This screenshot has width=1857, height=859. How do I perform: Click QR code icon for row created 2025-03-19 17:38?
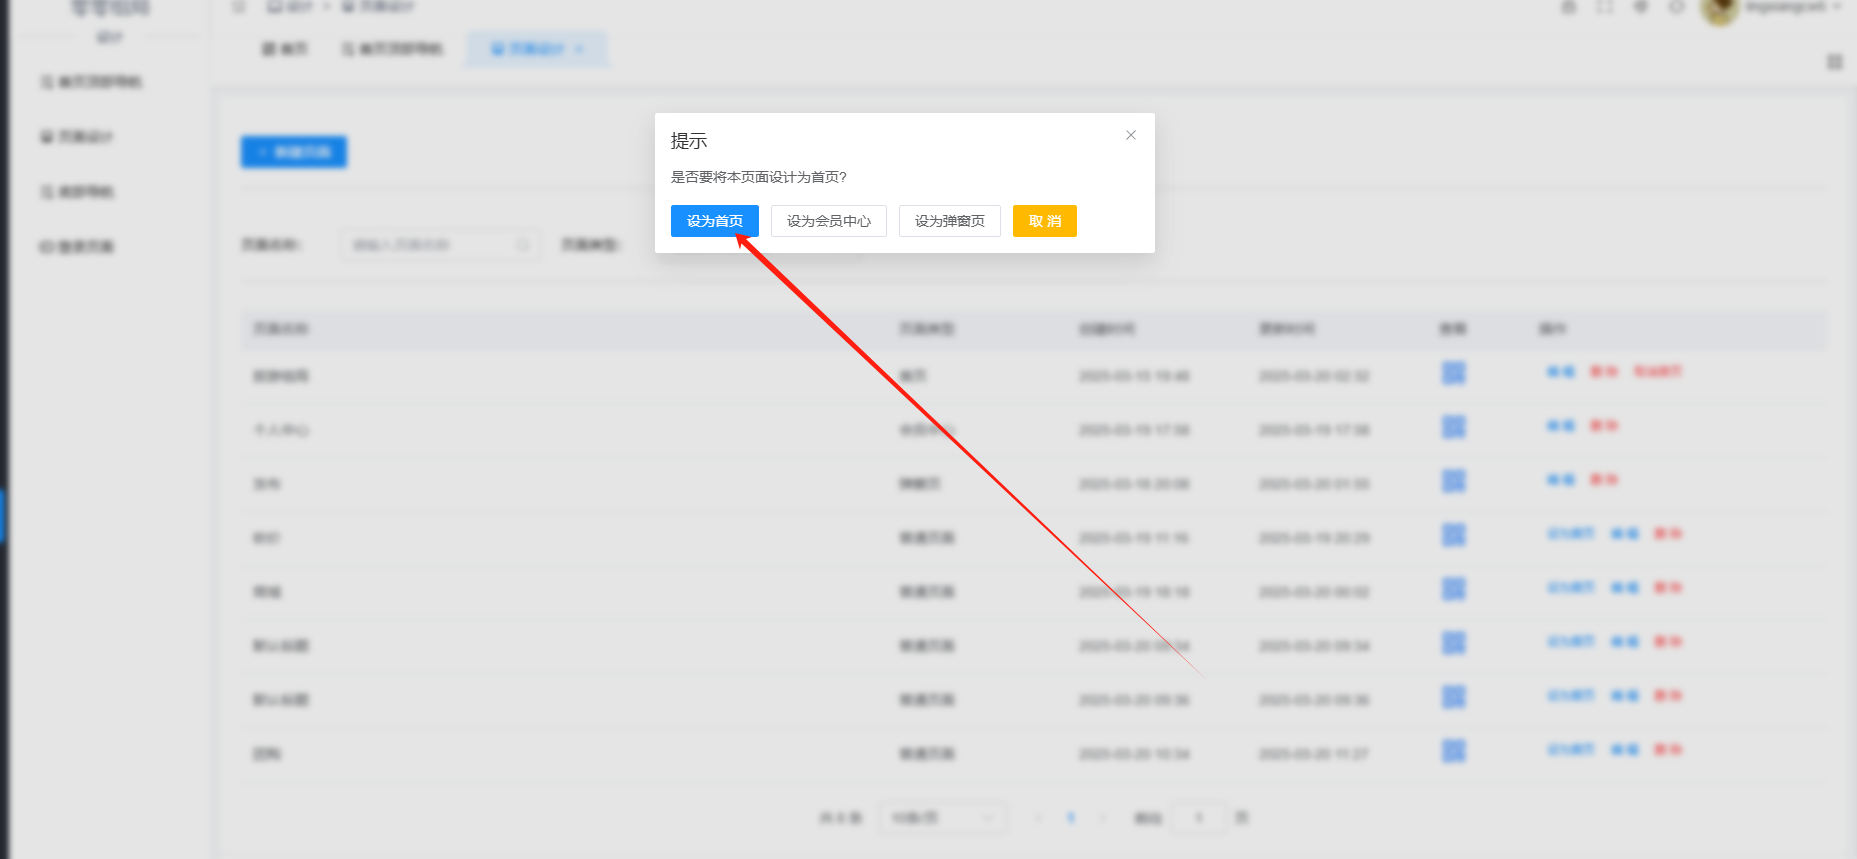click(1453, 427)
